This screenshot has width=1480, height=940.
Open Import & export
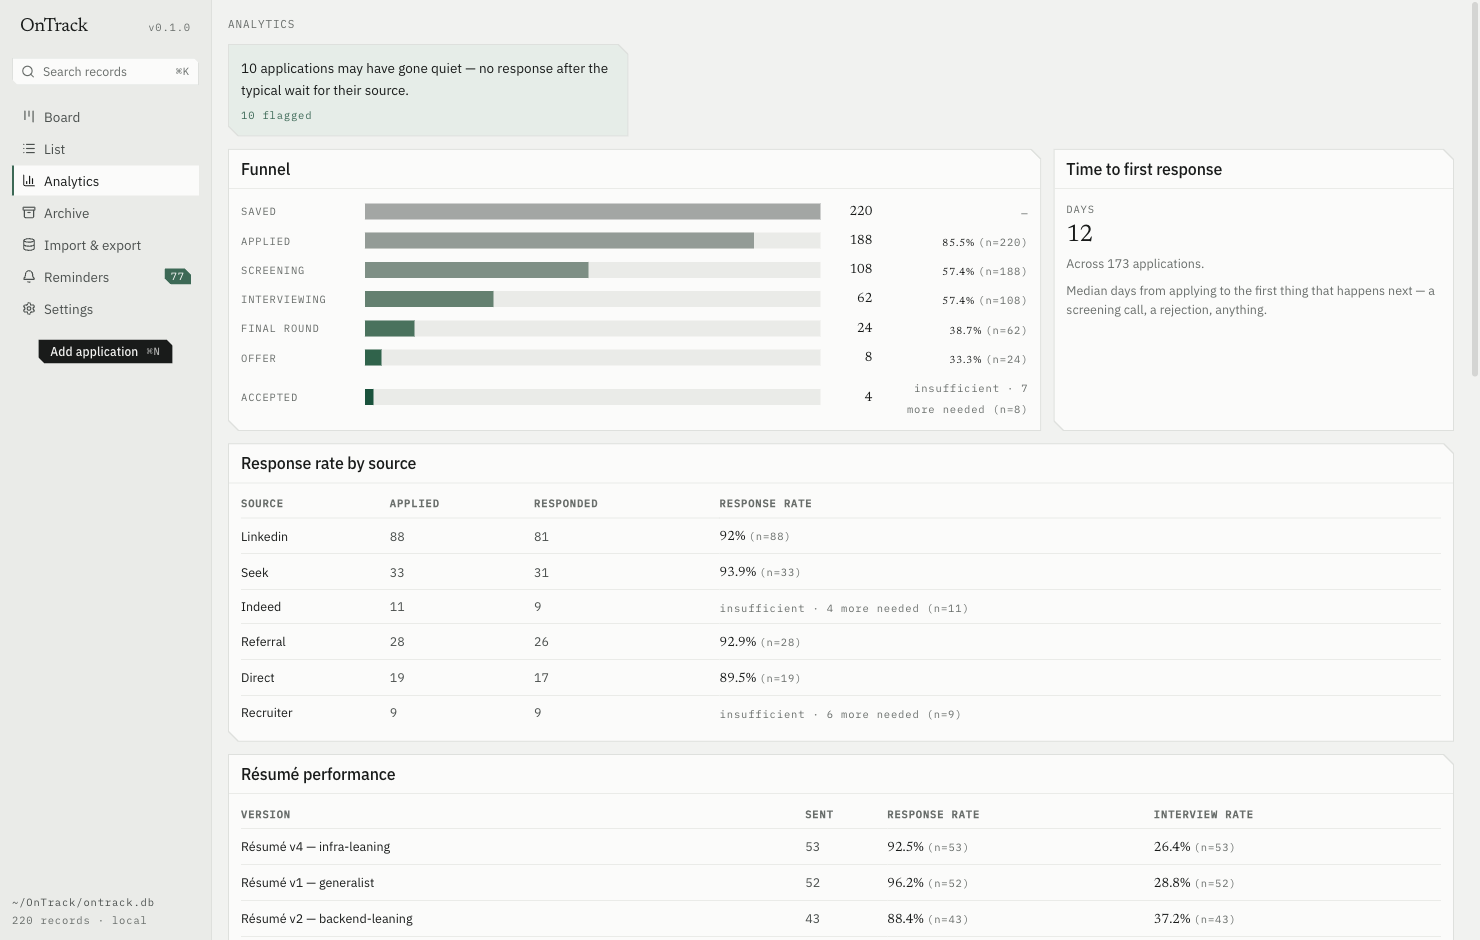106,245
